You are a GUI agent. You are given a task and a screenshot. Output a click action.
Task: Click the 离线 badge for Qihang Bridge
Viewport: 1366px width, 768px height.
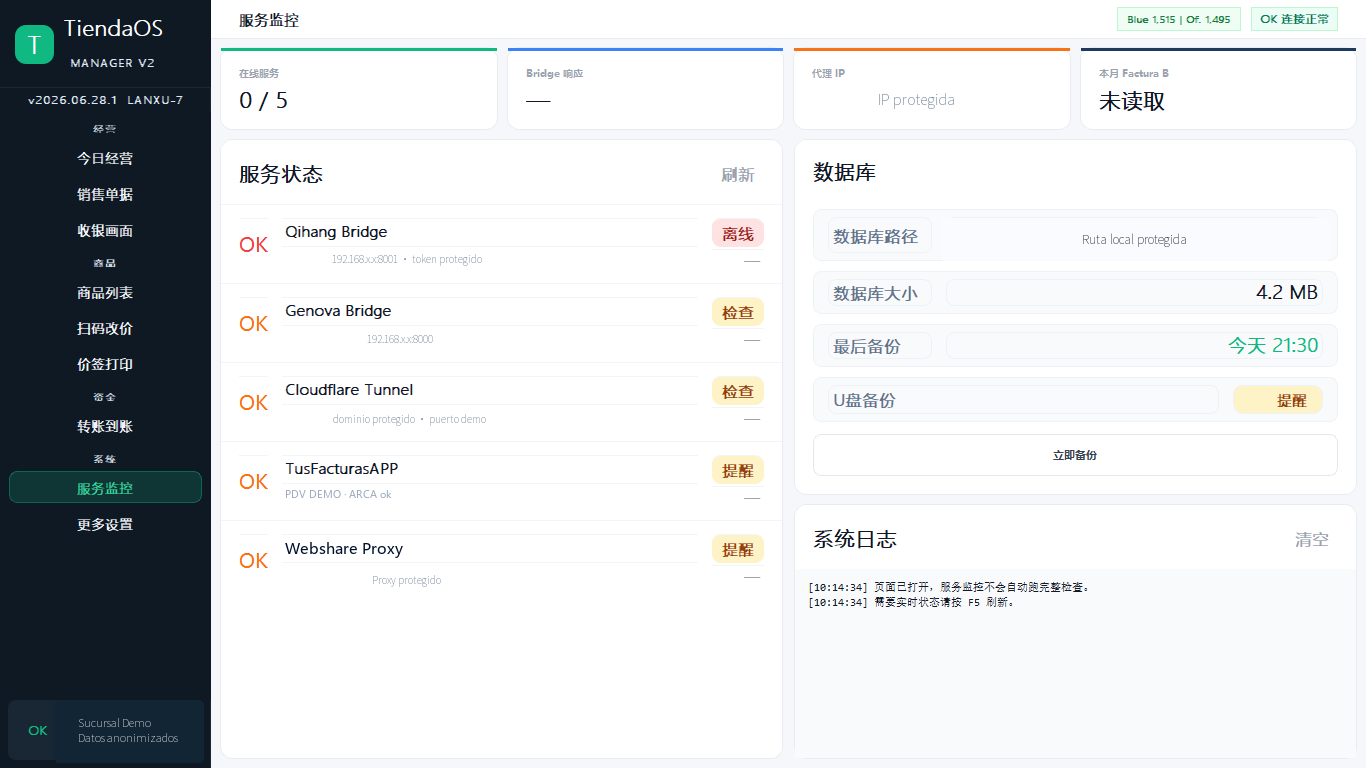click(x=738, y=233)
